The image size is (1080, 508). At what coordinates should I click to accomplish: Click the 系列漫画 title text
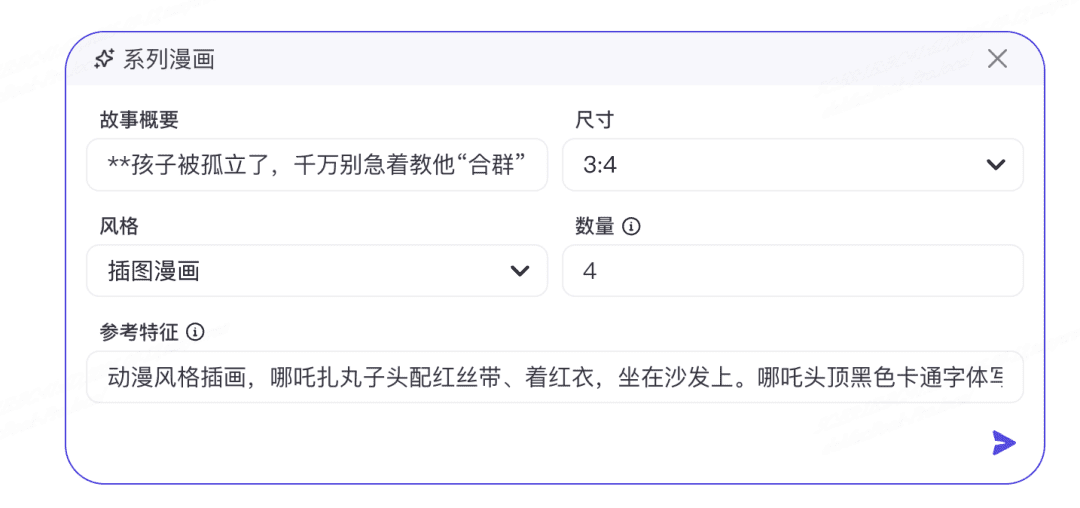(169, 60)
